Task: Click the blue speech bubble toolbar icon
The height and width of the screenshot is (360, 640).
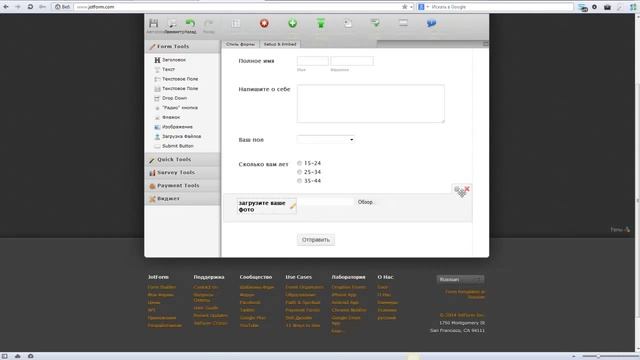Action: click(431, 23)
